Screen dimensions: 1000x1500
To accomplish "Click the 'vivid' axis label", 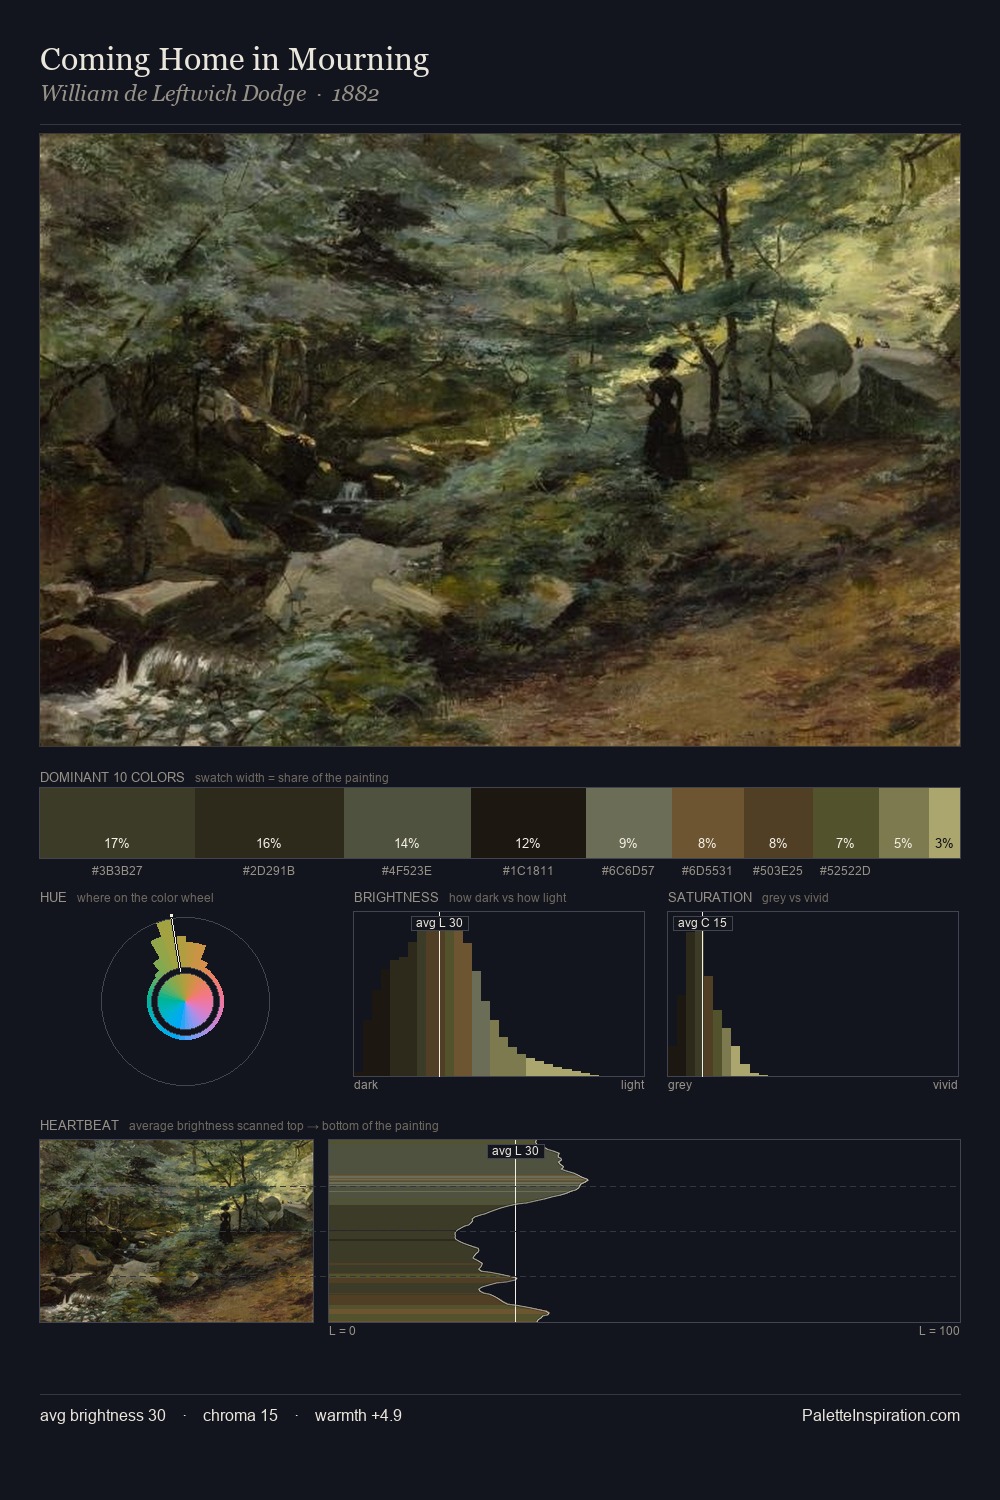I will tap(945, 1085).
